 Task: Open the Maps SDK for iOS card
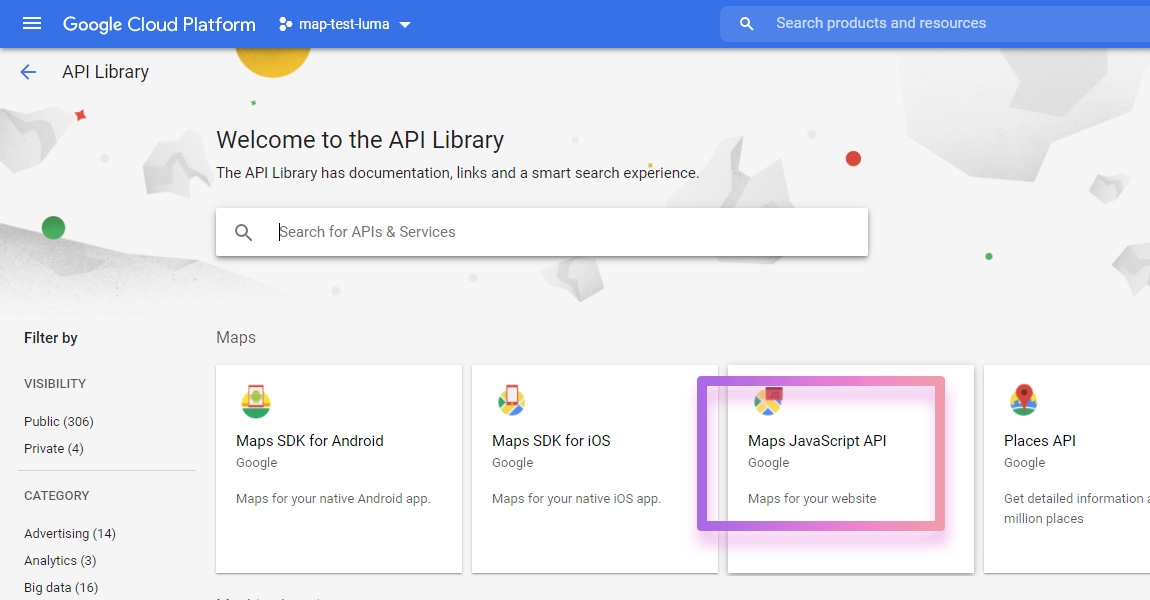pyautogui.click(x=595, y=469)
